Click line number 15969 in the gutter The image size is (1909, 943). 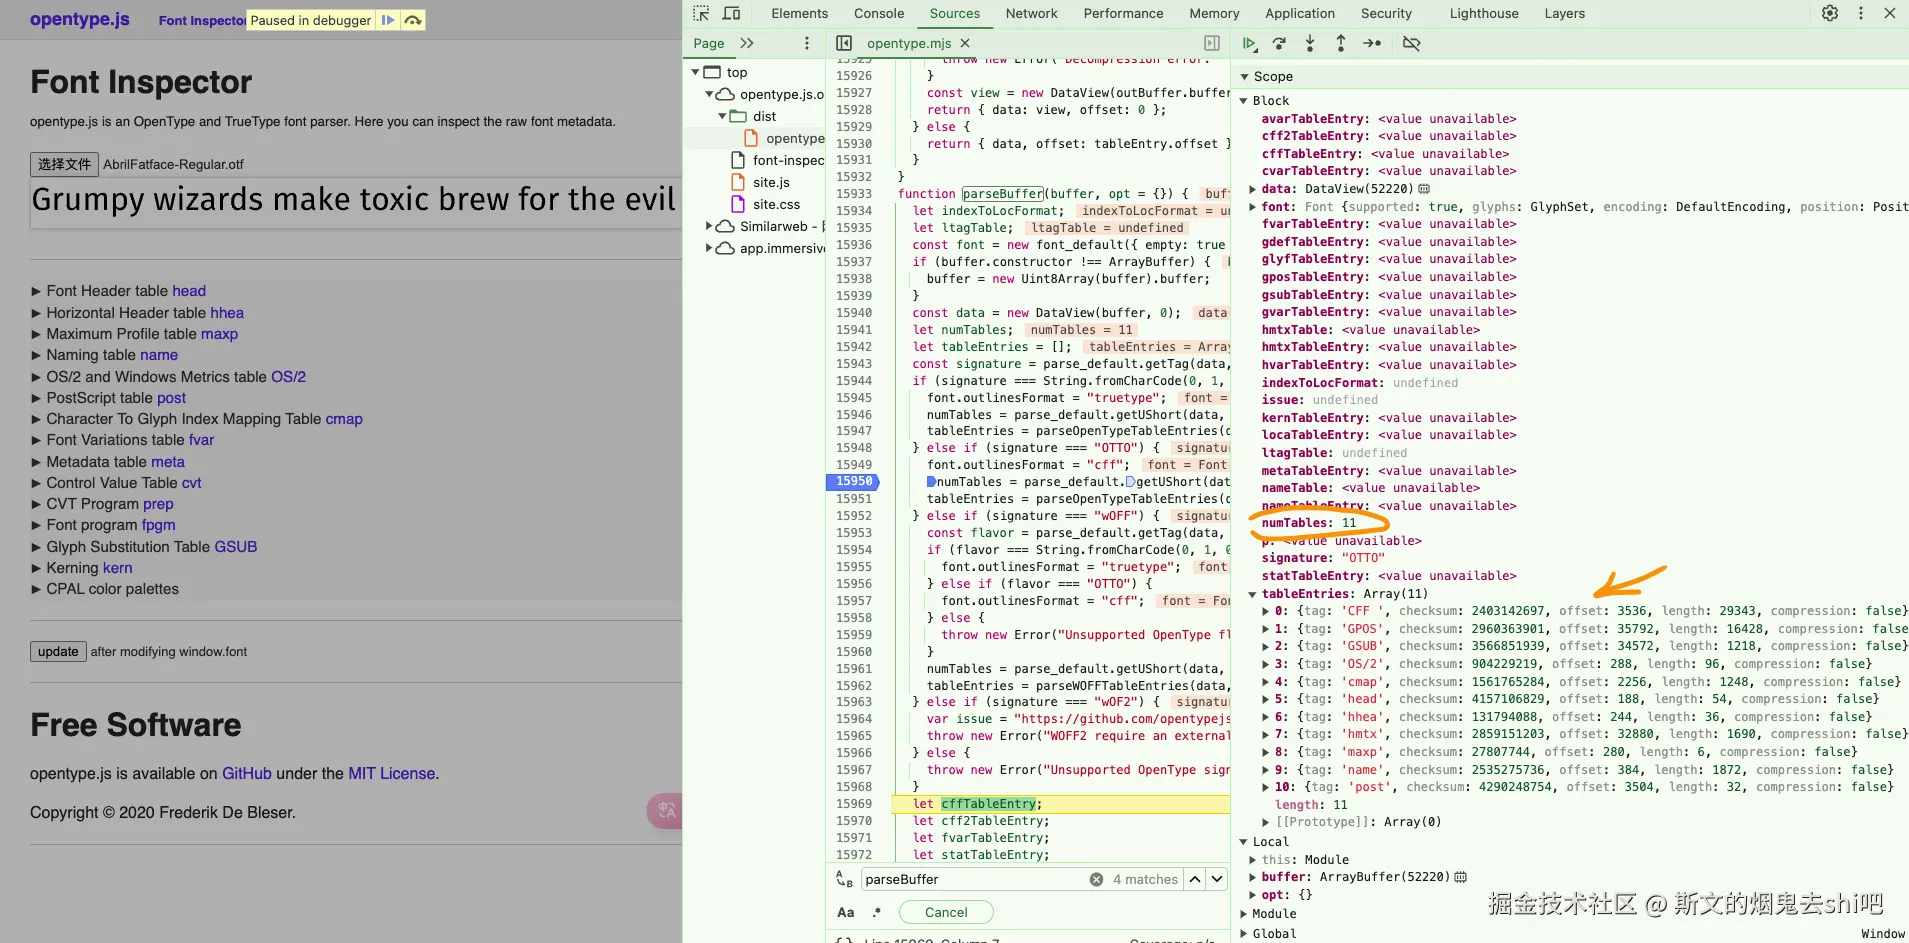pos(853,804)
